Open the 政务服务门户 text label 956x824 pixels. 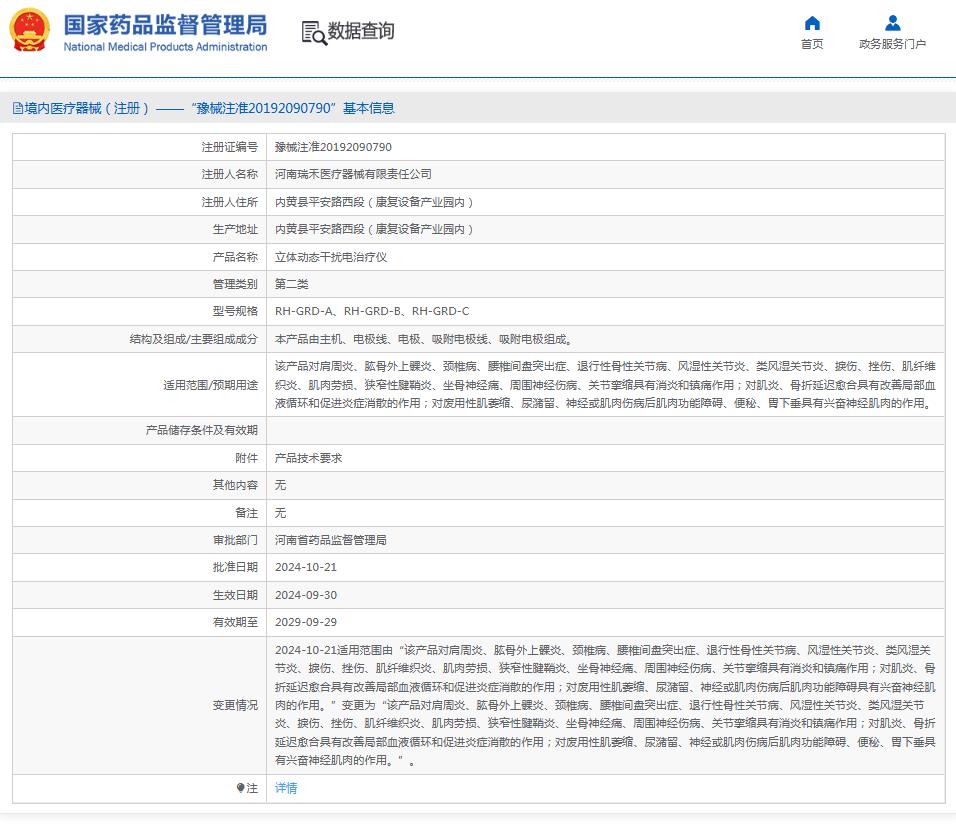(x=892, y=44)
